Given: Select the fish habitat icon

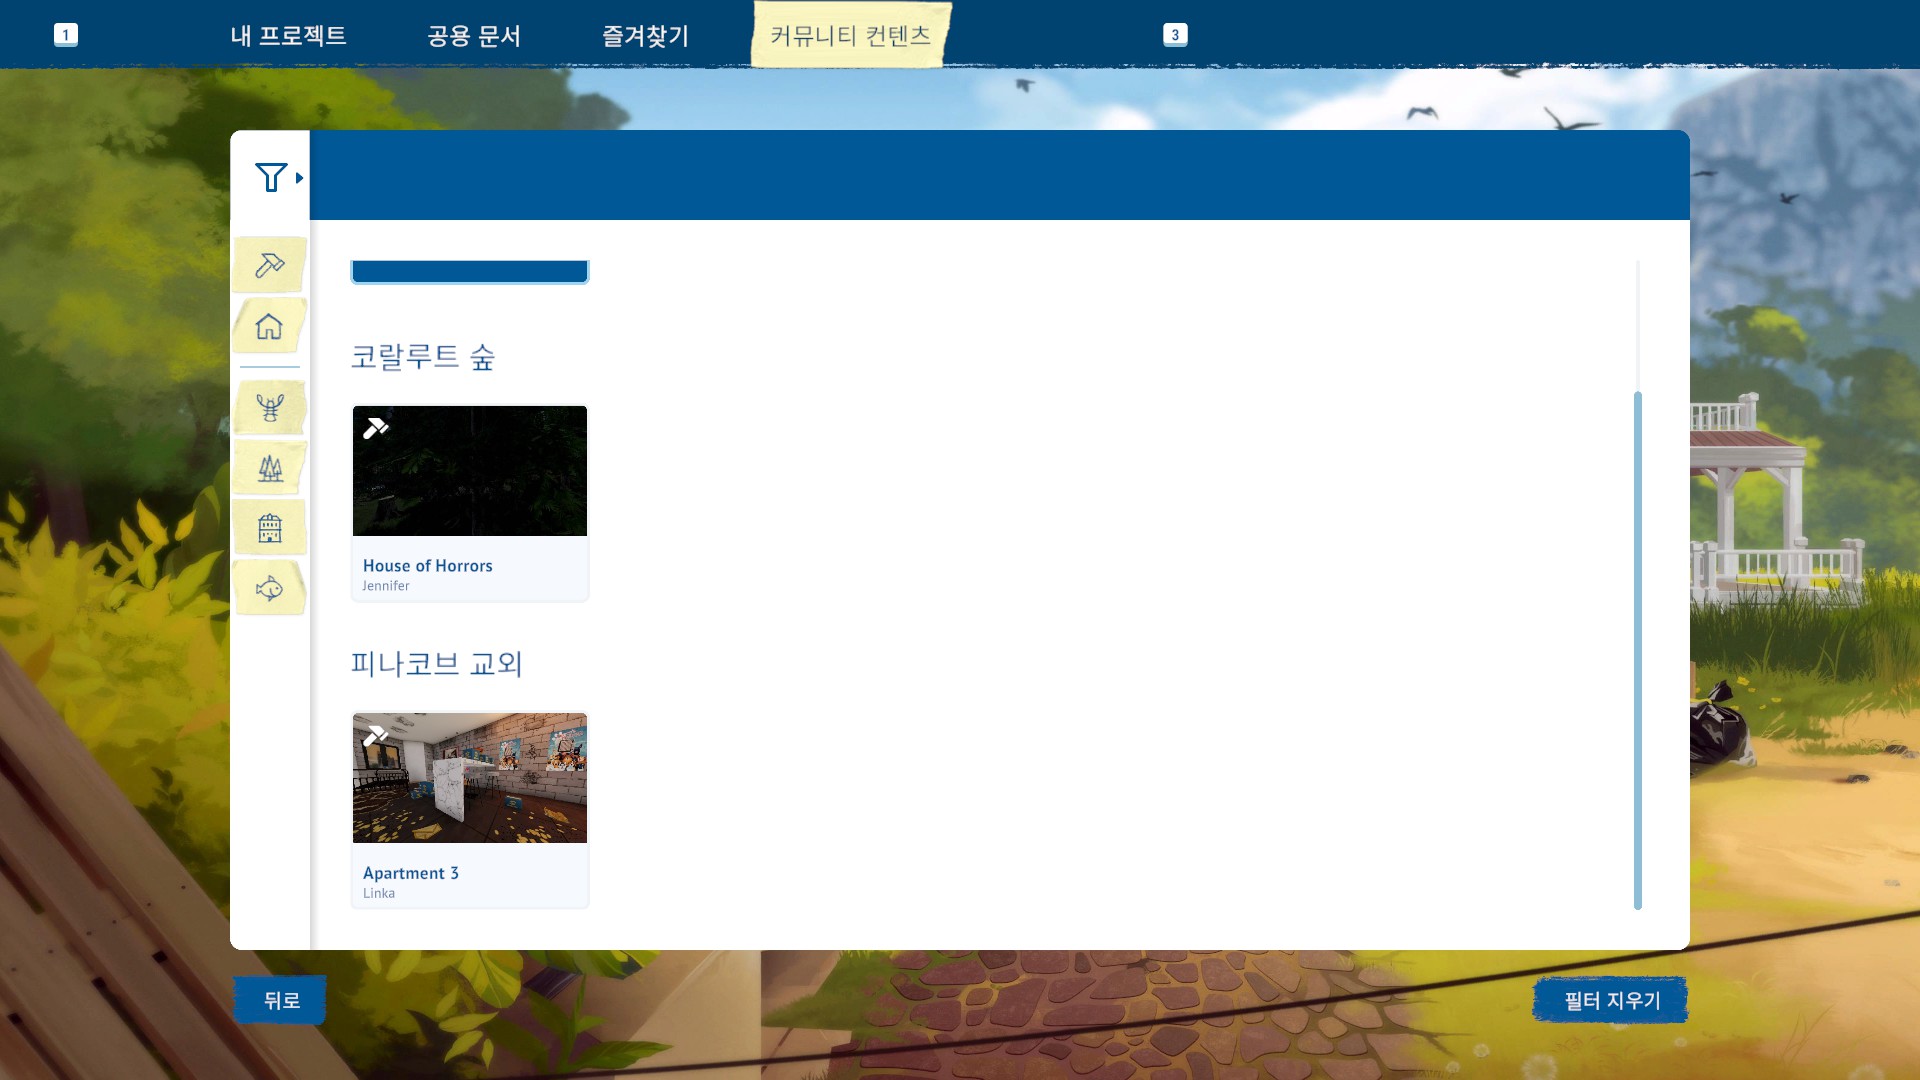Looking at the screenshot, I should (x=270, y=588).
